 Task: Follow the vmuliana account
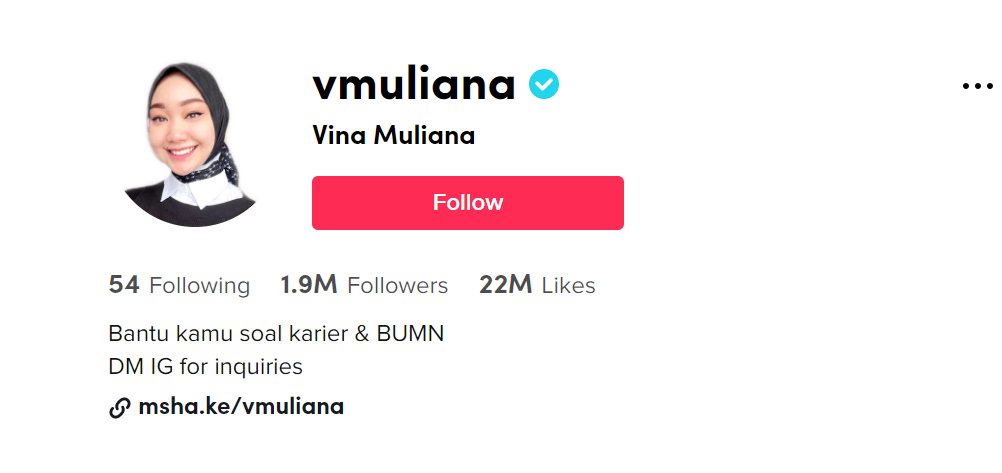pos(468,203)
